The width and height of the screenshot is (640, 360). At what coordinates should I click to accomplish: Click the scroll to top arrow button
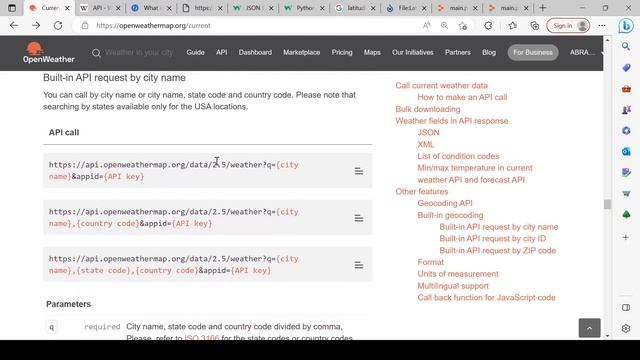[x=589, y=328]
